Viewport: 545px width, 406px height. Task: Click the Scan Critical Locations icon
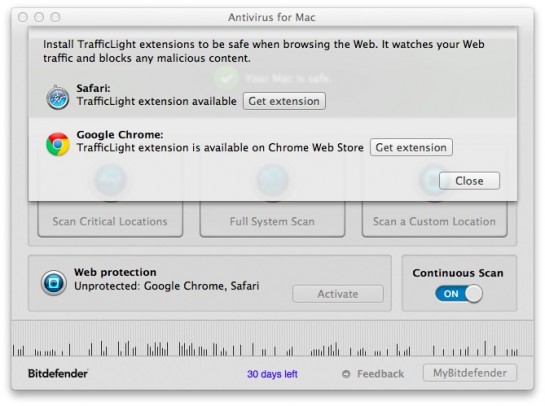pos(111,180)
